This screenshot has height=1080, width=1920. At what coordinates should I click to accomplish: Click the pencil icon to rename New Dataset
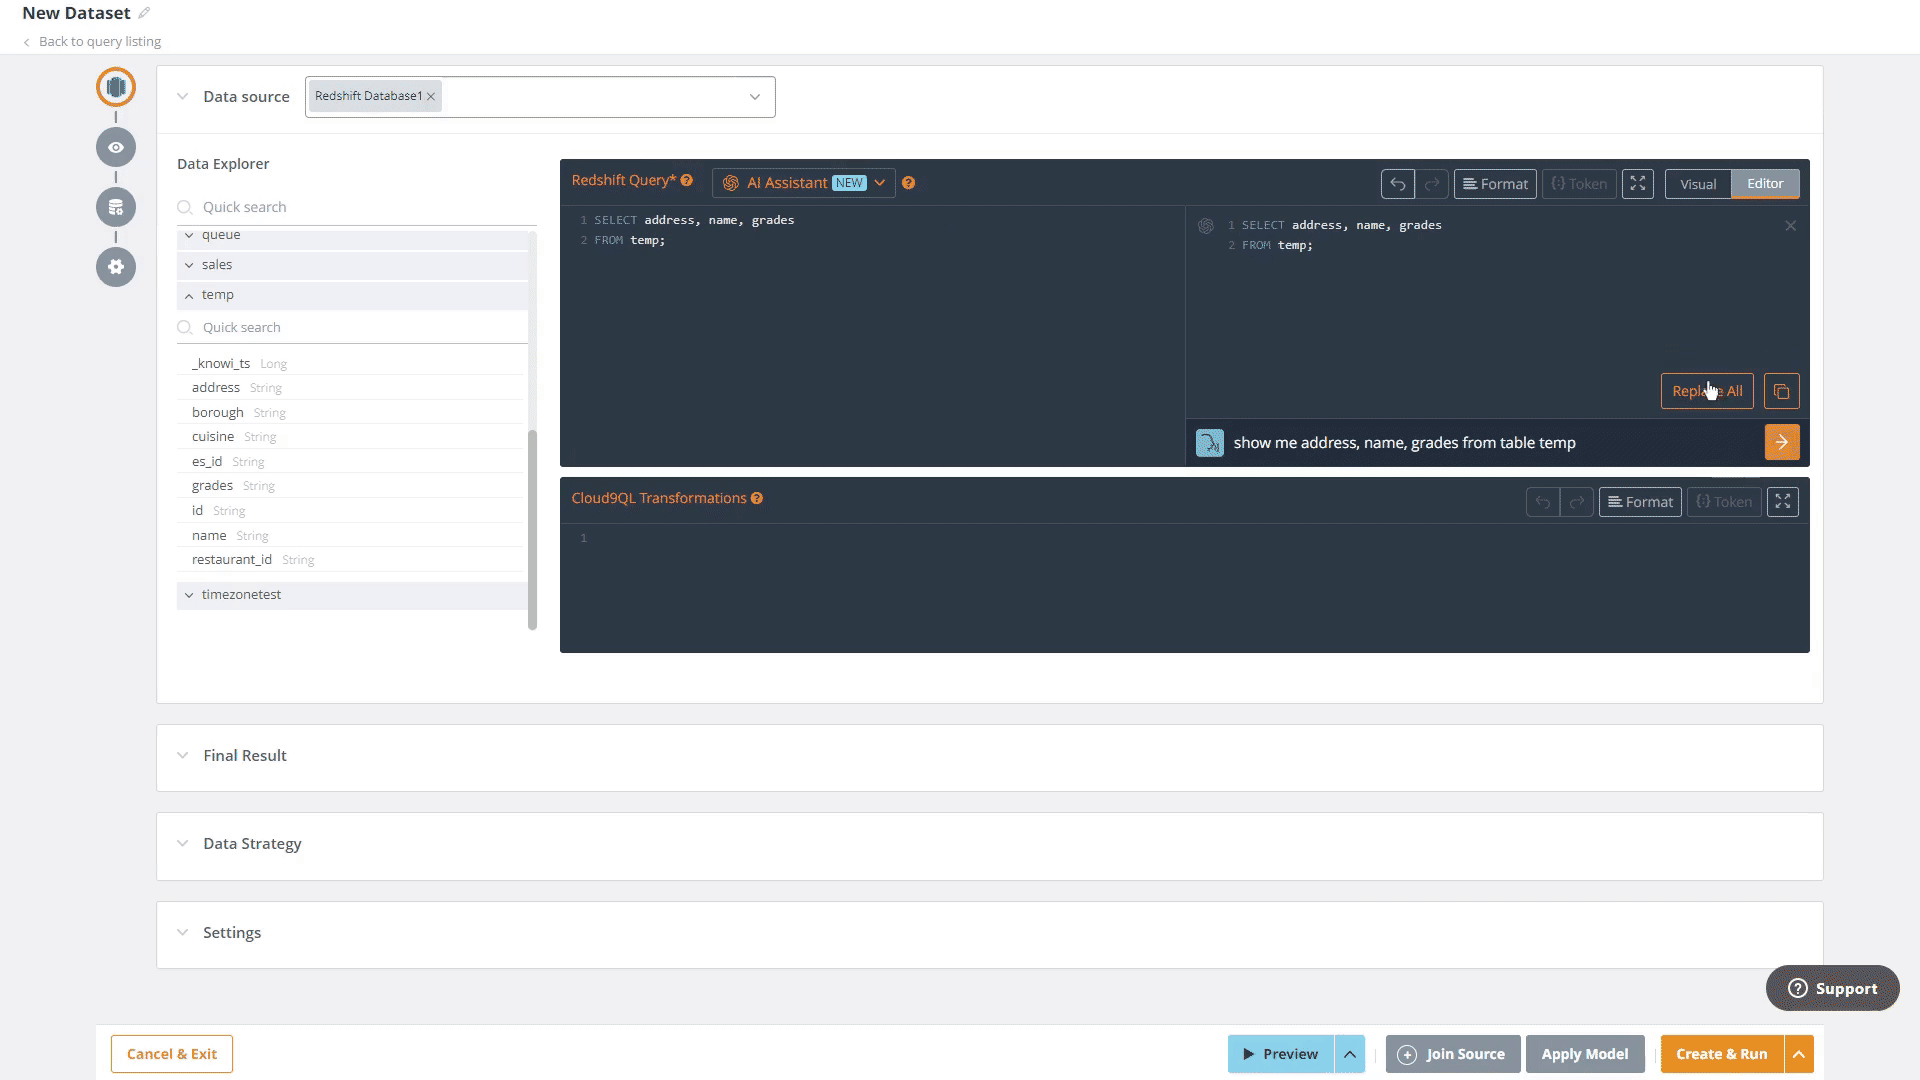144,13
